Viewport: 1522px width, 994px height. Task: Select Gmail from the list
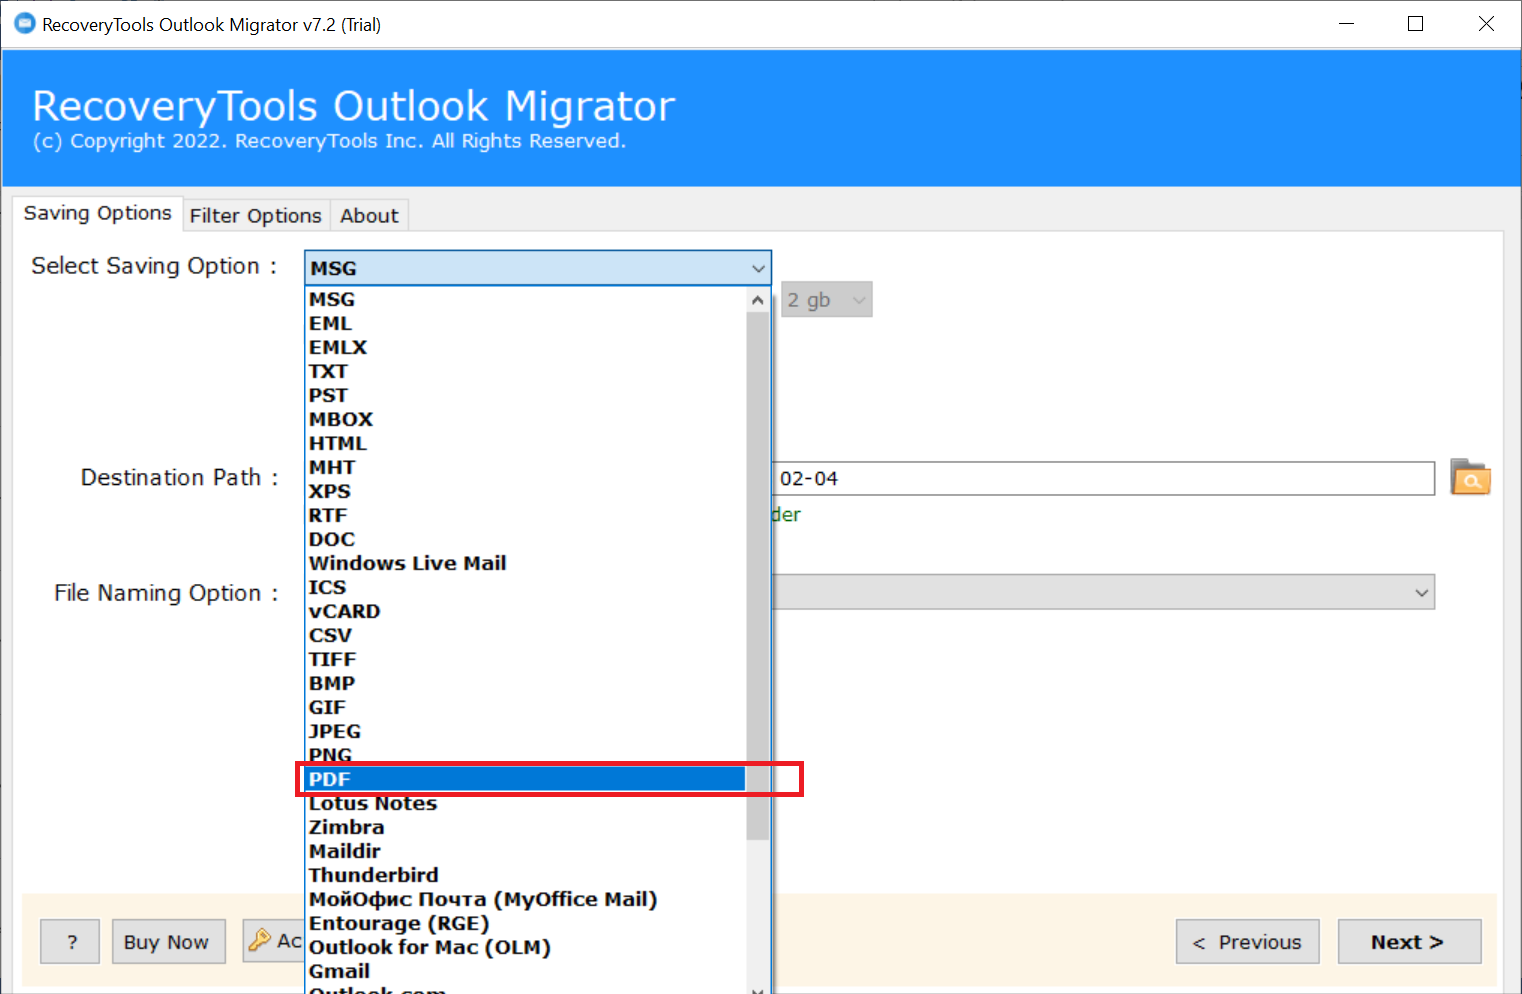(x=525, y=971)
